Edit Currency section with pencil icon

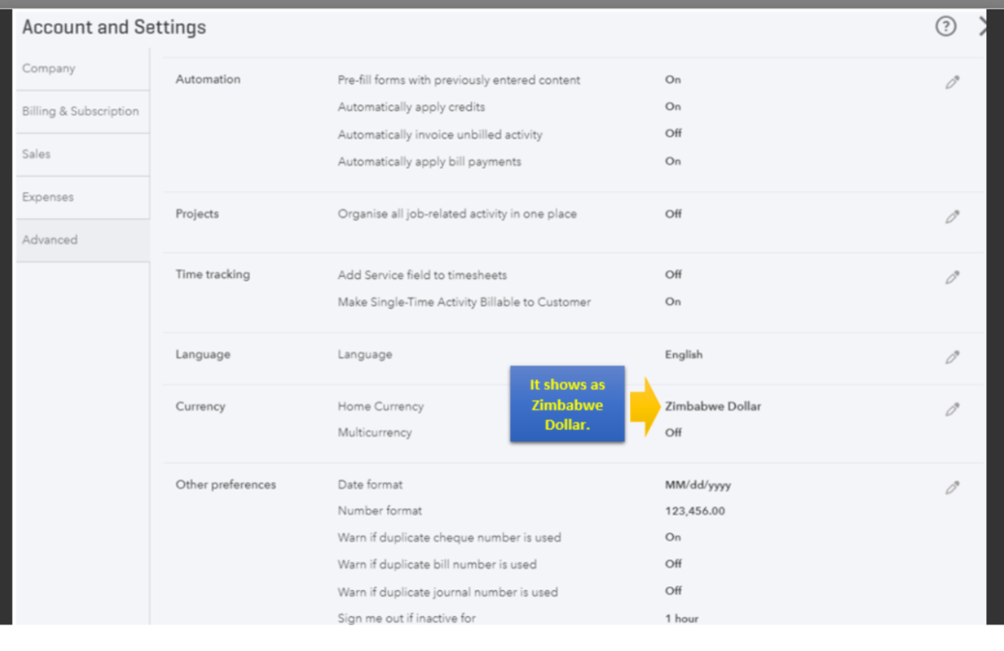(952, 409)
